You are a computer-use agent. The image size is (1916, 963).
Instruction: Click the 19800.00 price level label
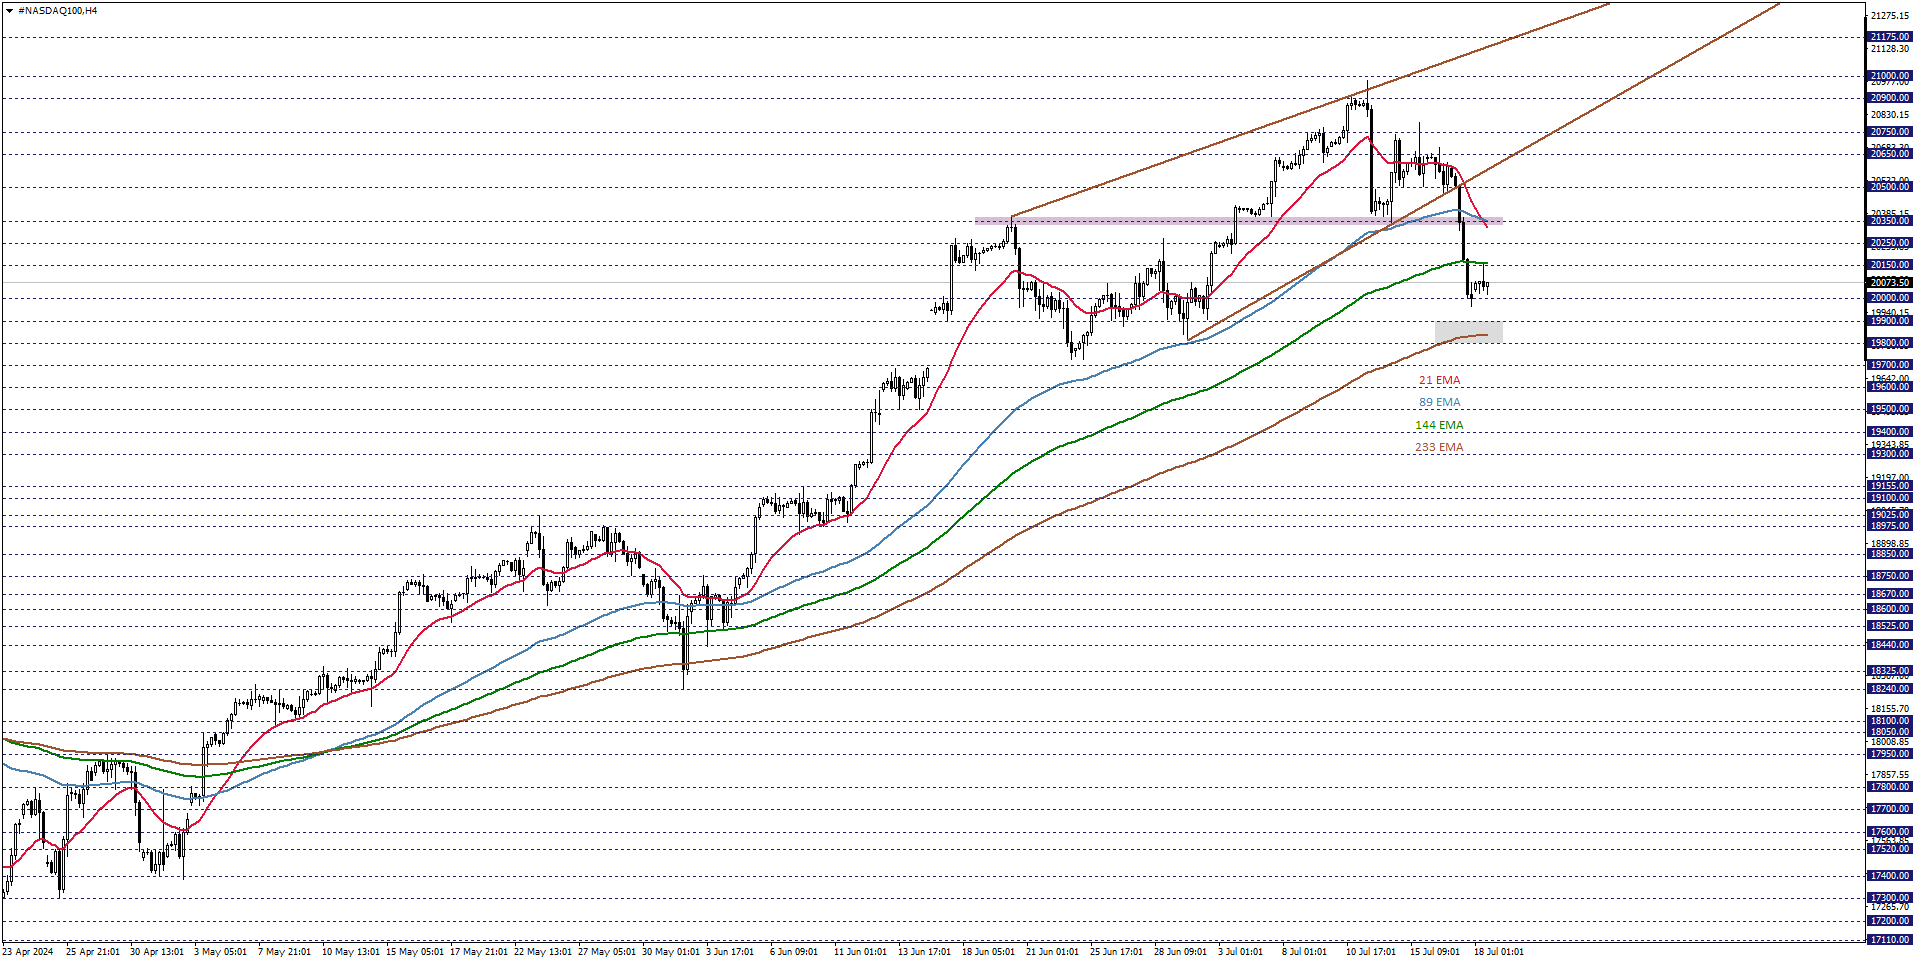pyautogui.click(x=1890, y=343)
